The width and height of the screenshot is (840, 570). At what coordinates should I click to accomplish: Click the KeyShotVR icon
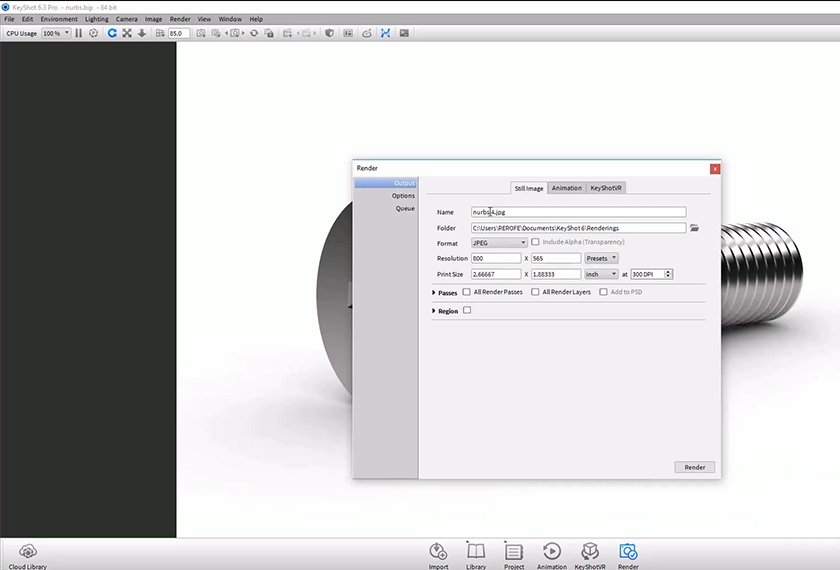[590, 551]
